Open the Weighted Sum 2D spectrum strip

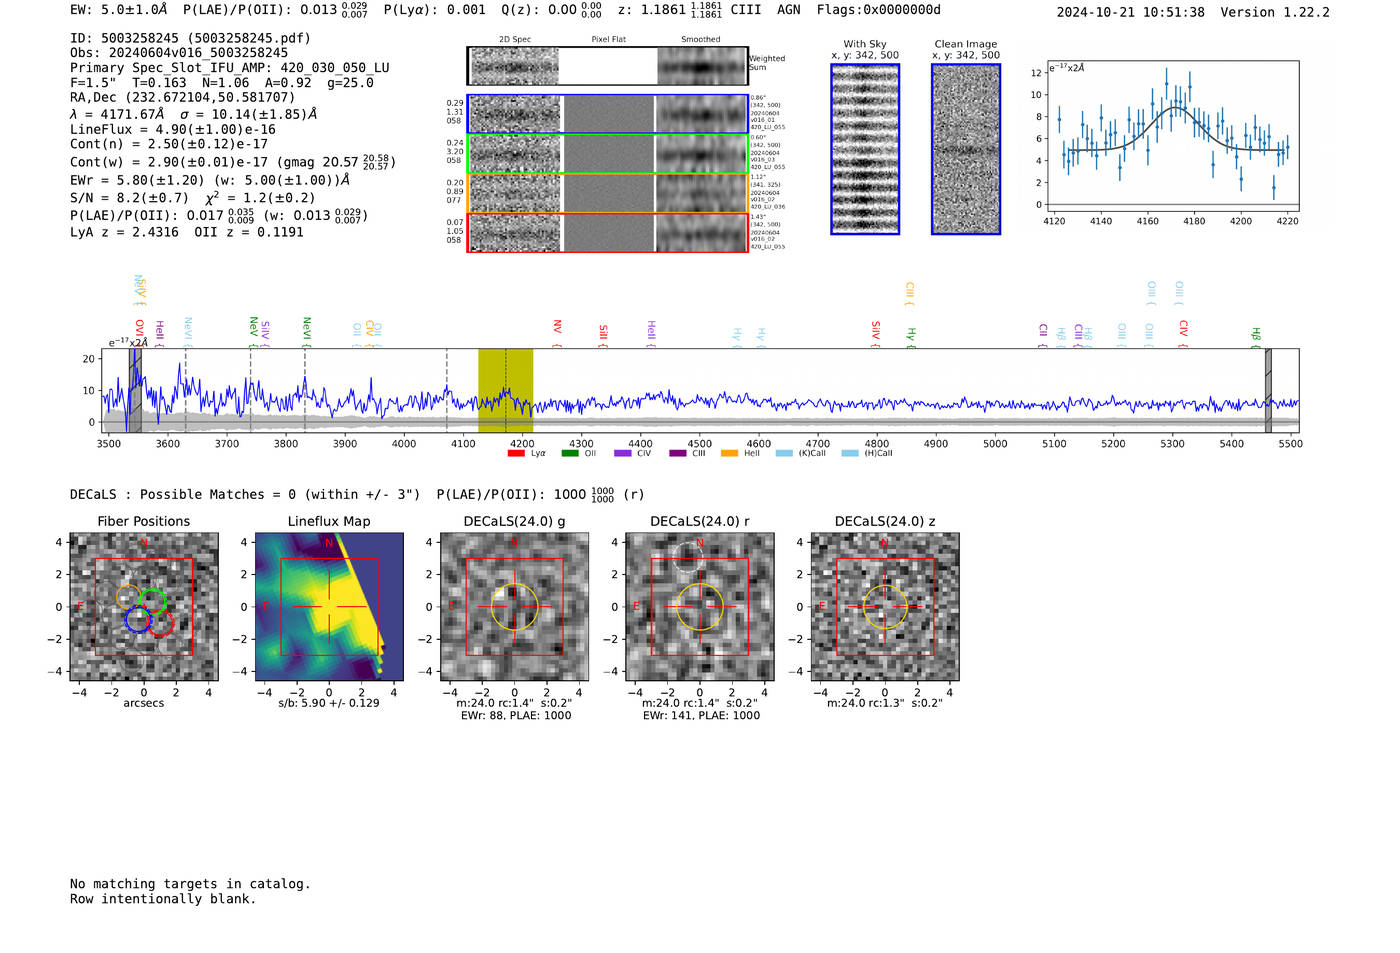pyautogui.click(x=607, y=66)
